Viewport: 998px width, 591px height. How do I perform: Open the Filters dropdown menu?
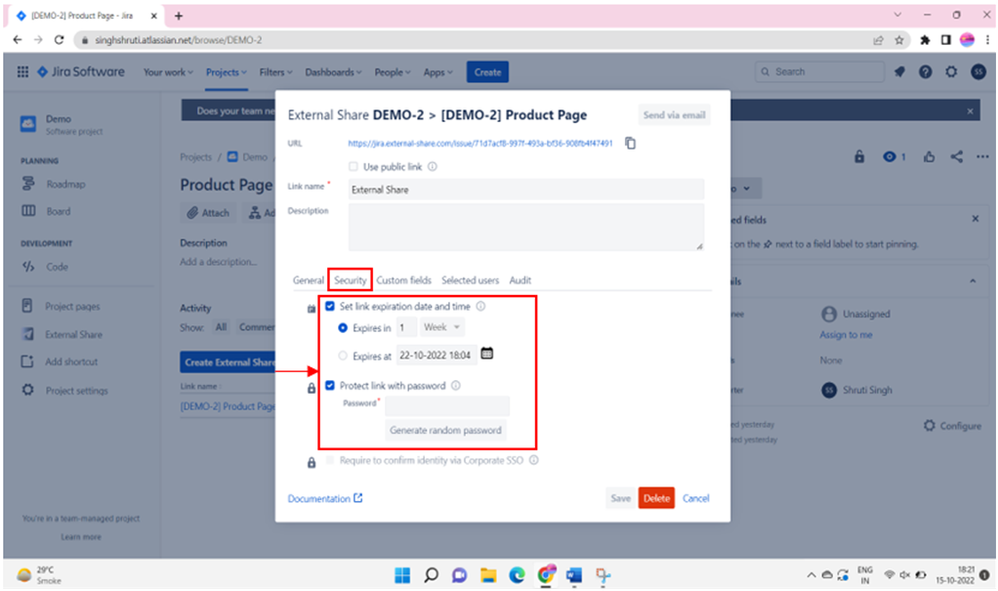[276, 73]
